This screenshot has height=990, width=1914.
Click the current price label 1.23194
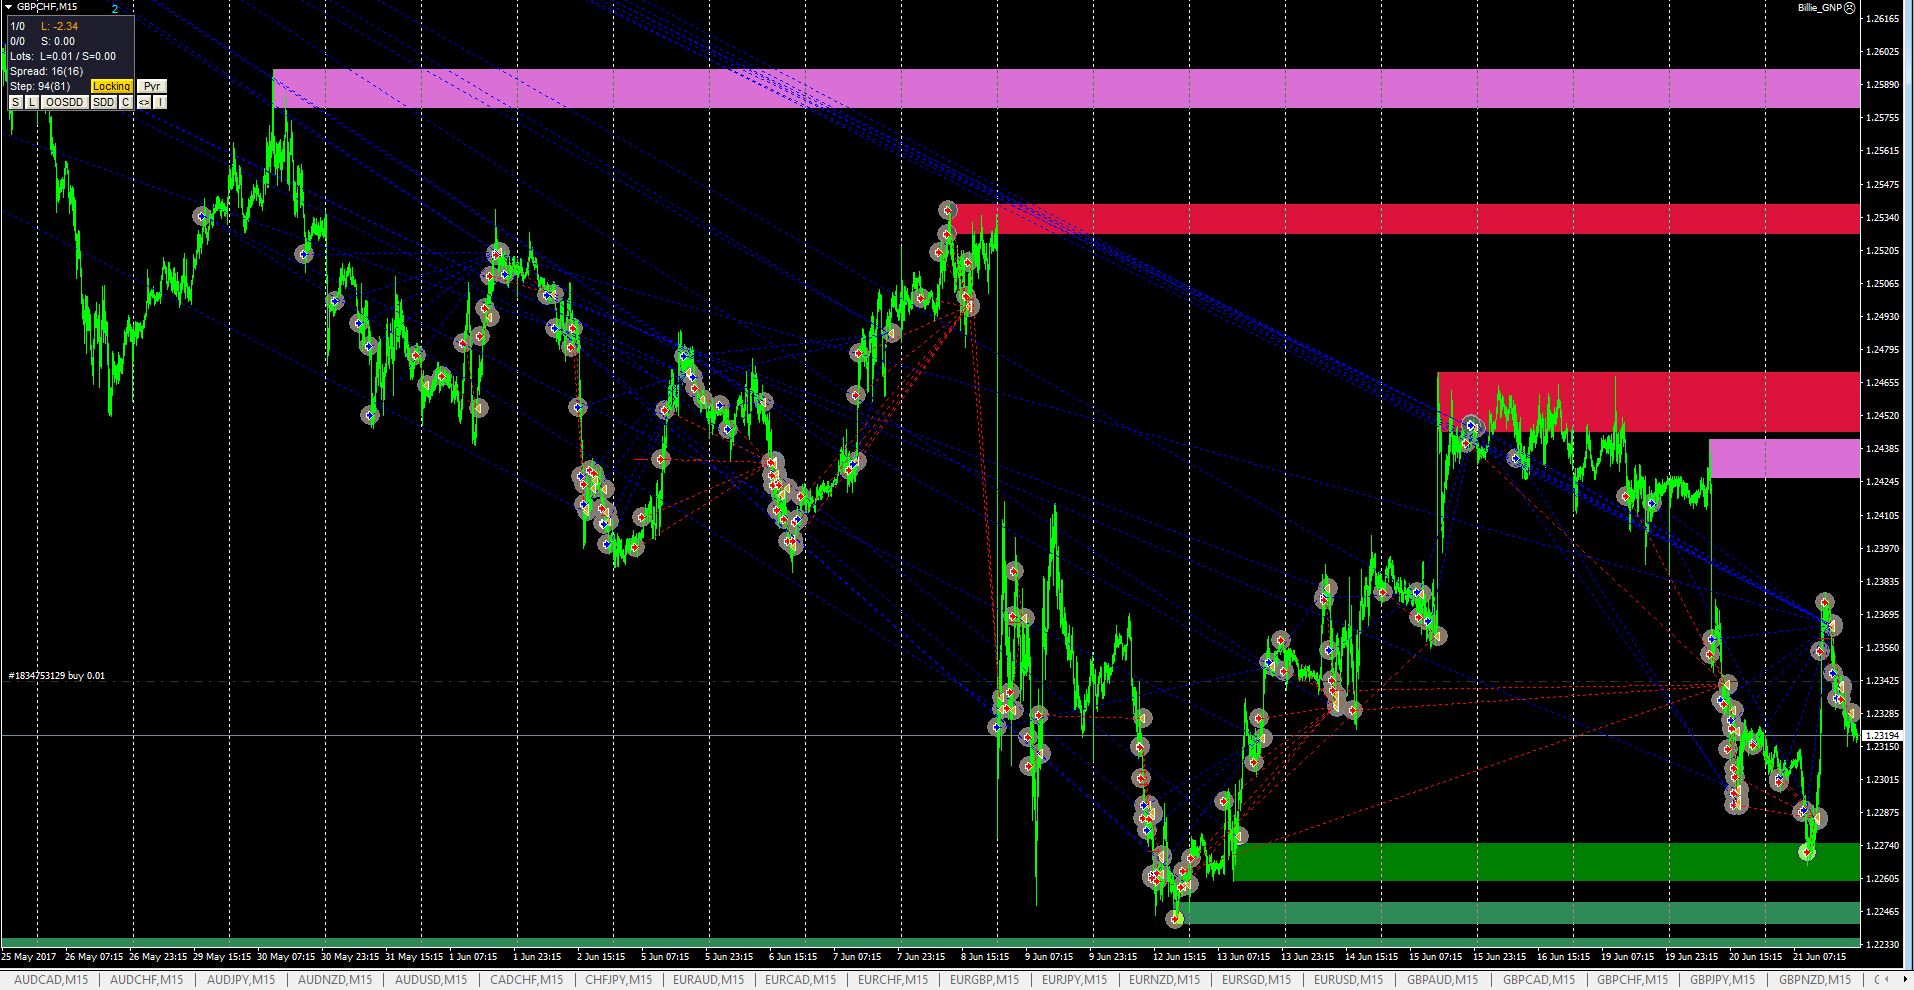tap(1883, 735)
